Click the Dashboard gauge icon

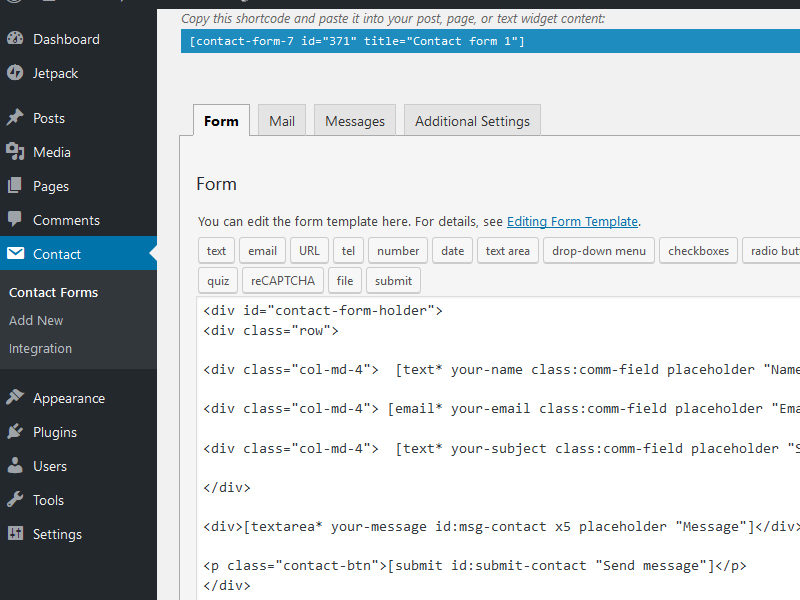(15, 39)
